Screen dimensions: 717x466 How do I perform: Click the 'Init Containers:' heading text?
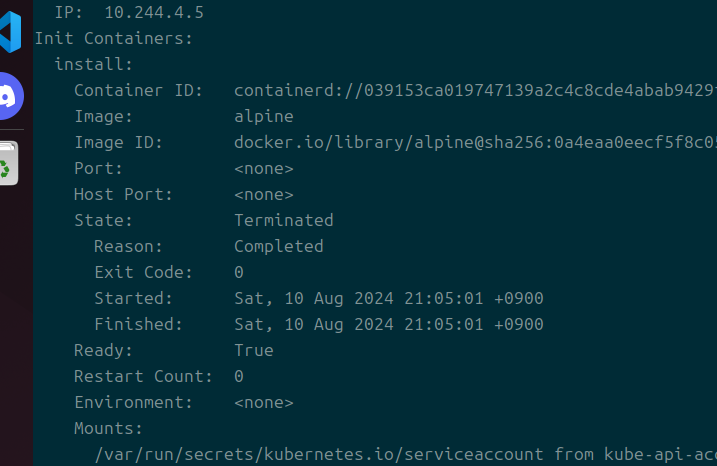tap(113, 39)
